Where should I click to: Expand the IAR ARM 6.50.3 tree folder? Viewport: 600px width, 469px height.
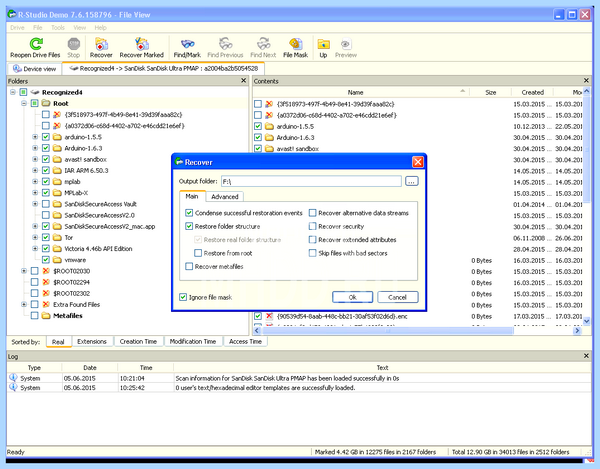pos(35,170)
